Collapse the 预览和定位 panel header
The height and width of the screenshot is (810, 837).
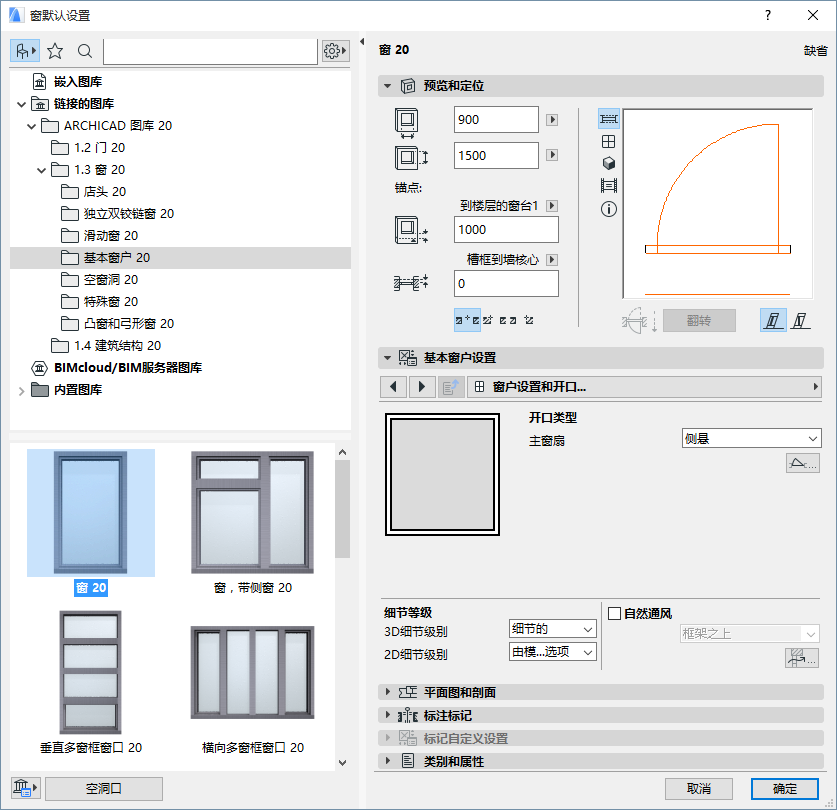pyautogui.click(x=388, y=86)
